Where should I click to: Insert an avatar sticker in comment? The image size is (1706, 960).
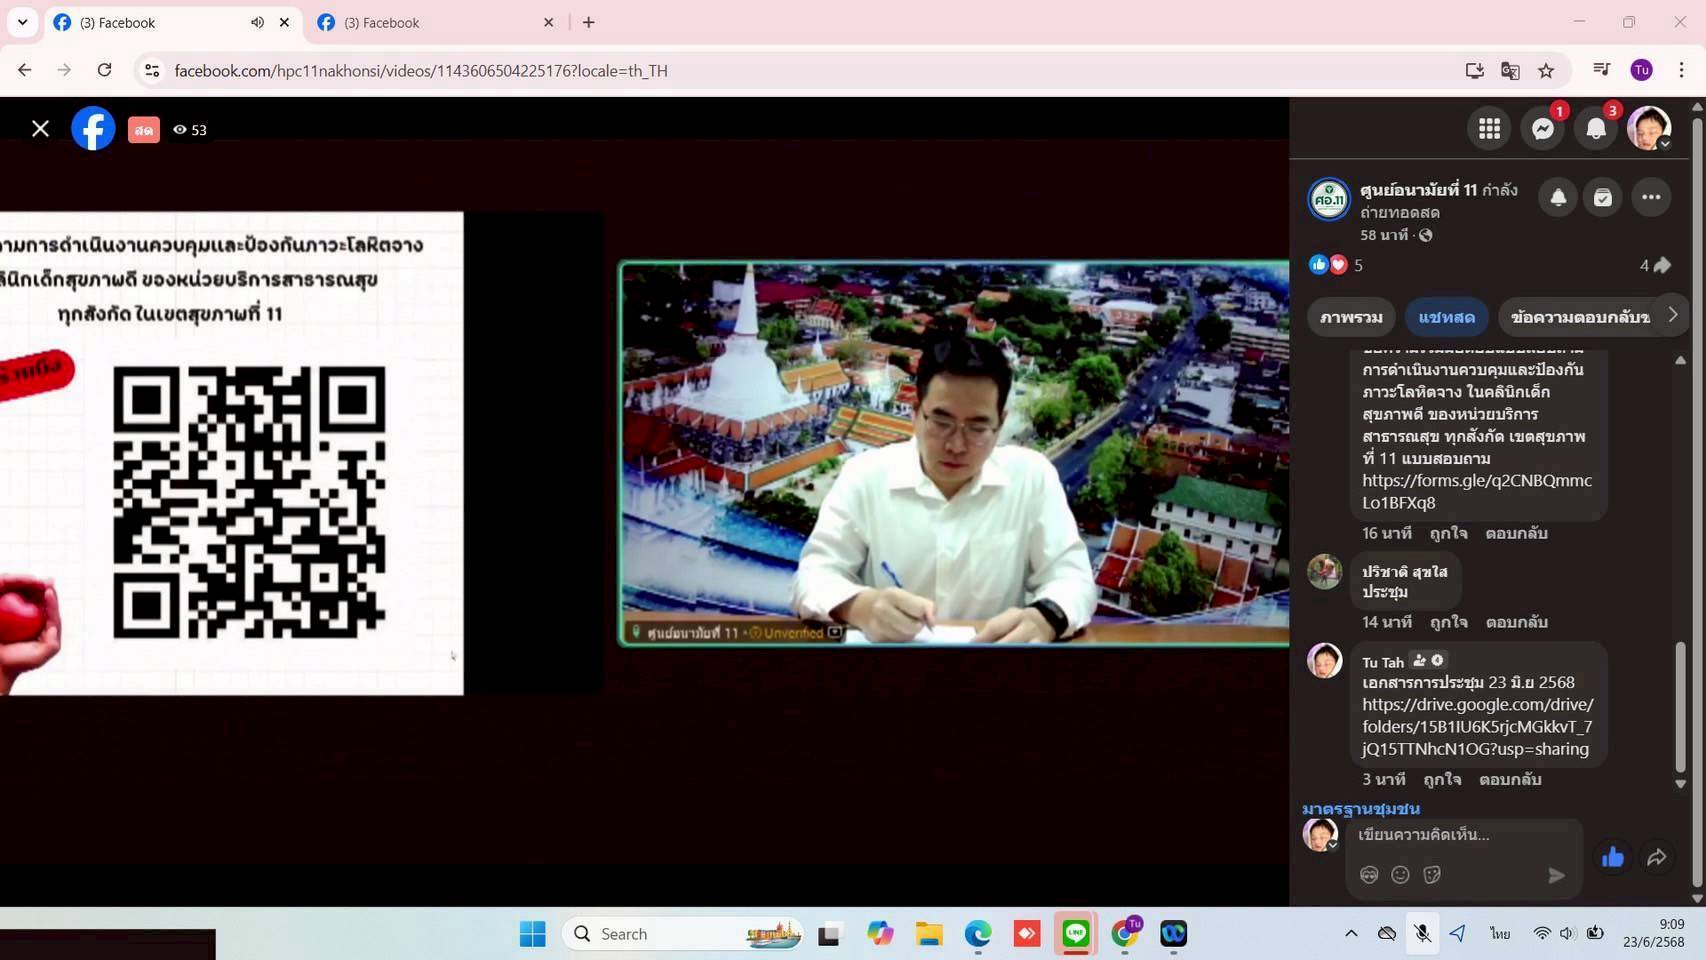1369,875
